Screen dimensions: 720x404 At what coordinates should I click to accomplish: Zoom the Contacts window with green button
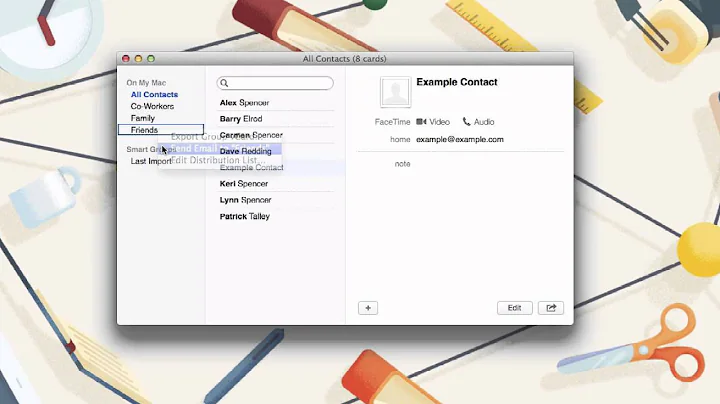[151, 59]
